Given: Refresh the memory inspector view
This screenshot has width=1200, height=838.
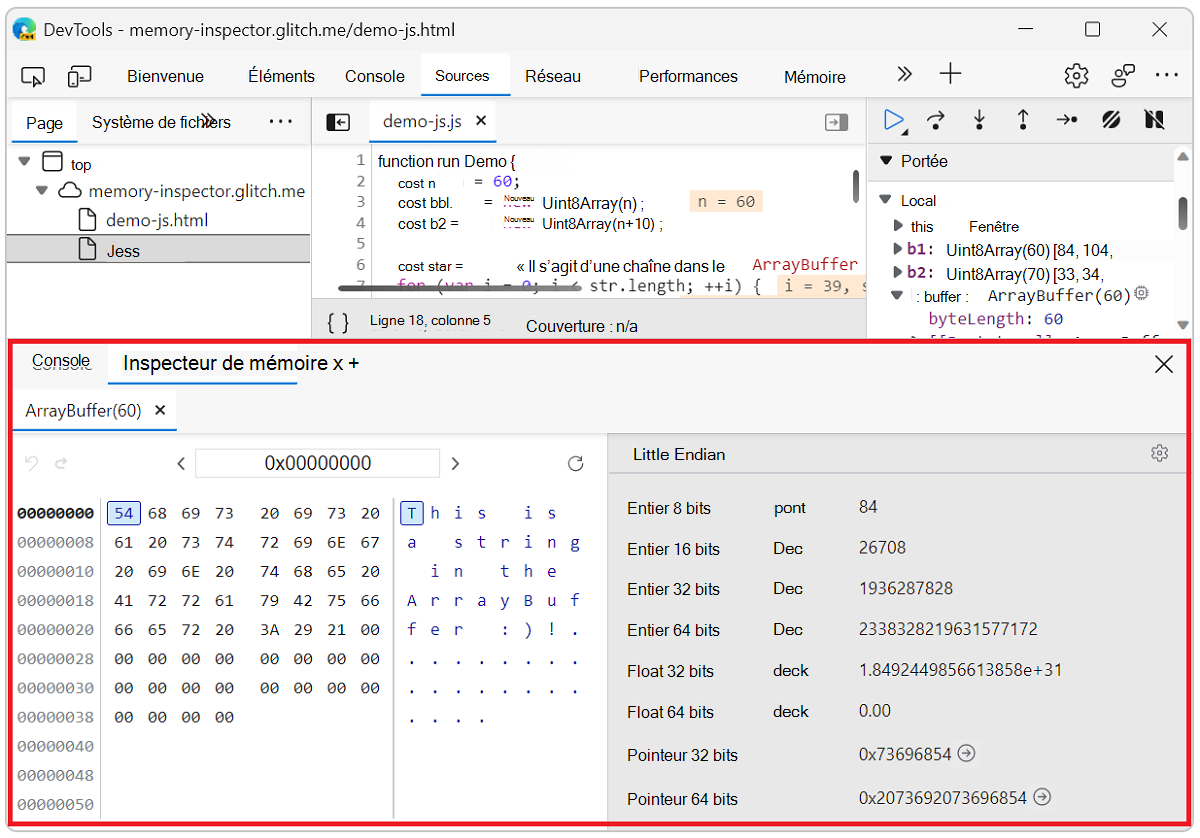Looking at the screenshot, I should (575, 463).
